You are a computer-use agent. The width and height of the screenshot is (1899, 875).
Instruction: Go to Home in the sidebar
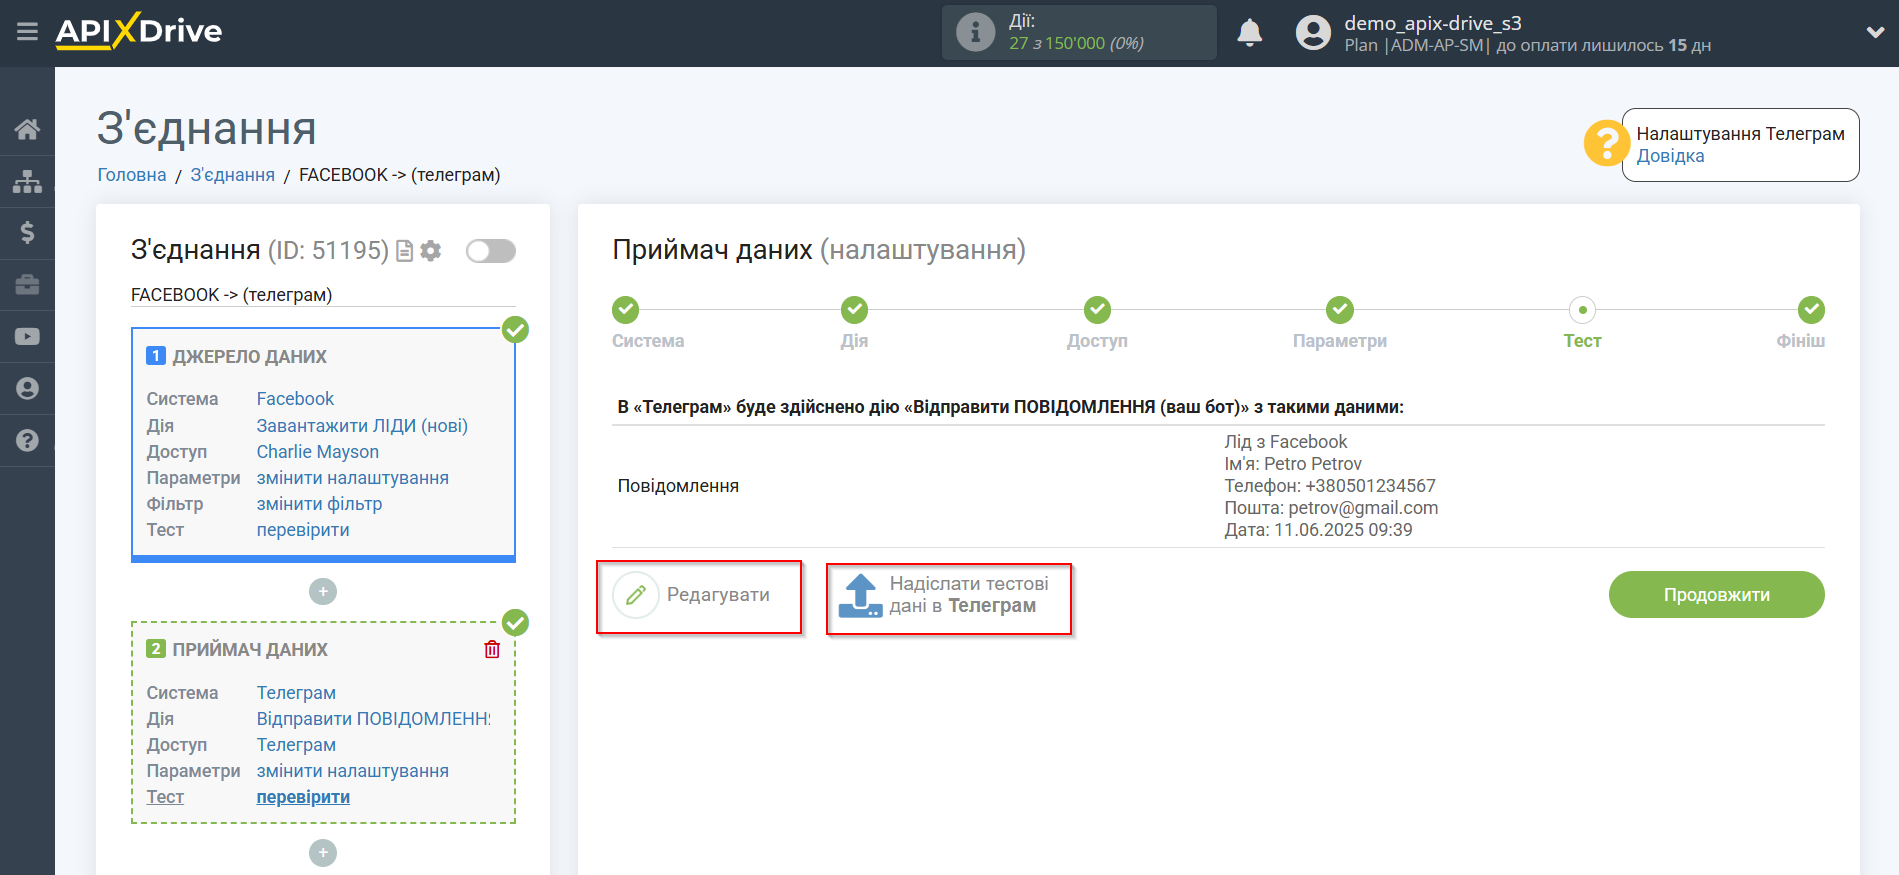click(27, 129)
